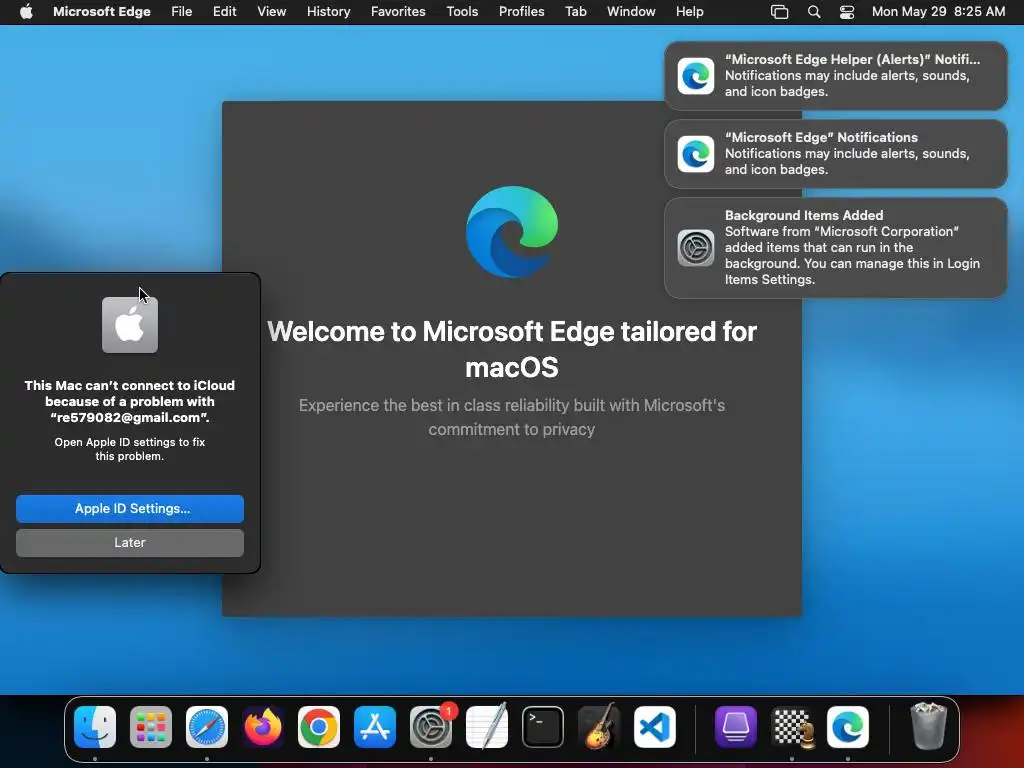This screenshot has height=768, width=1024.
Task: Open Control Center in menu bar
Action: click(847, 12)
